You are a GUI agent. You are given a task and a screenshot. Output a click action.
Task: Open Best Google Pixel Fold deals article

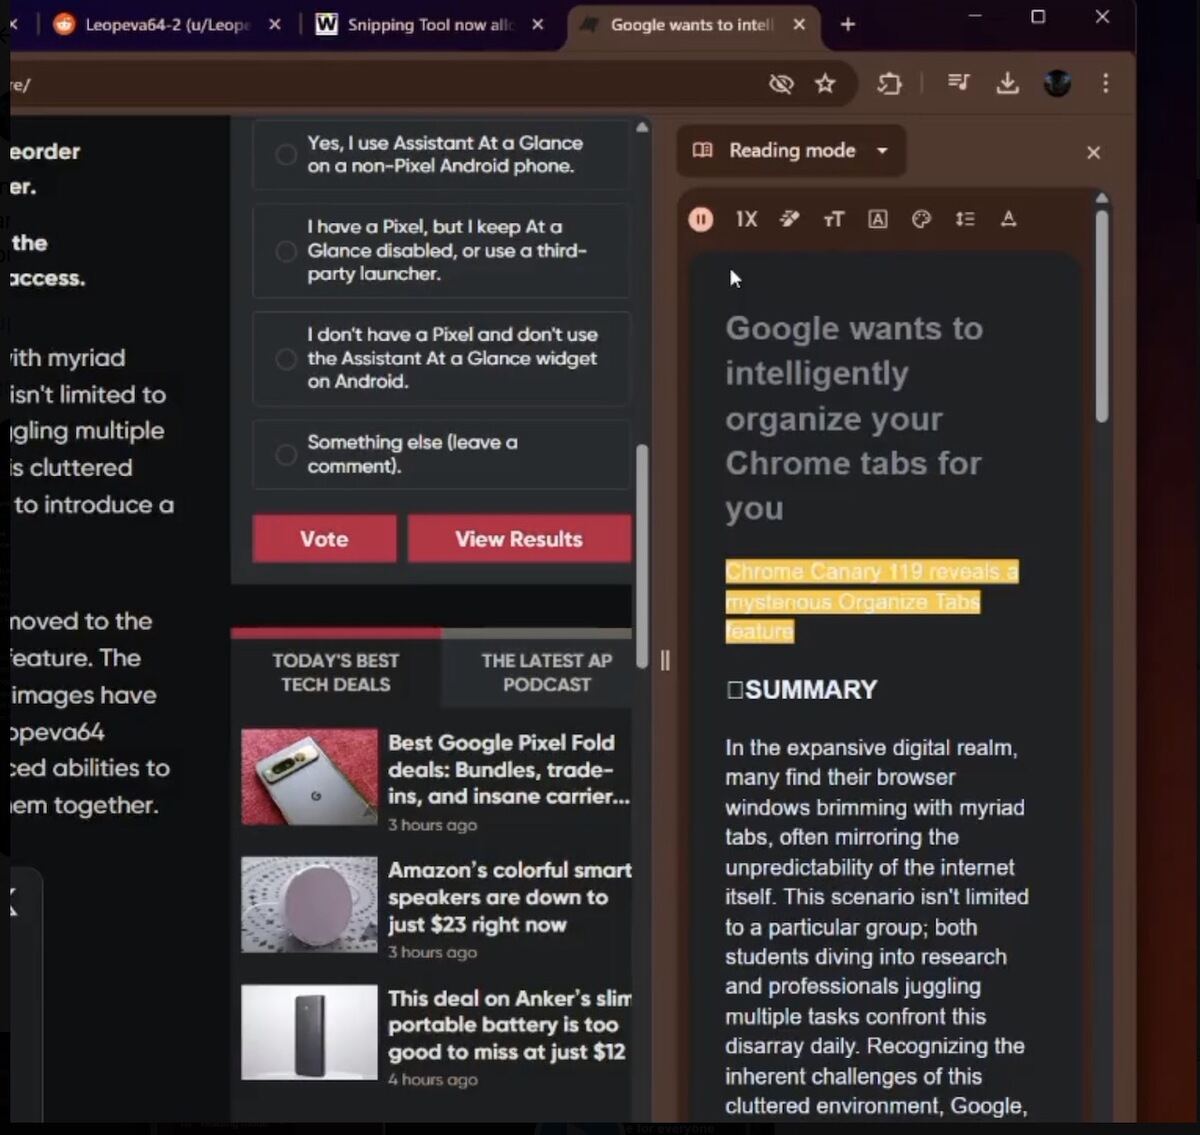point(509,769)
